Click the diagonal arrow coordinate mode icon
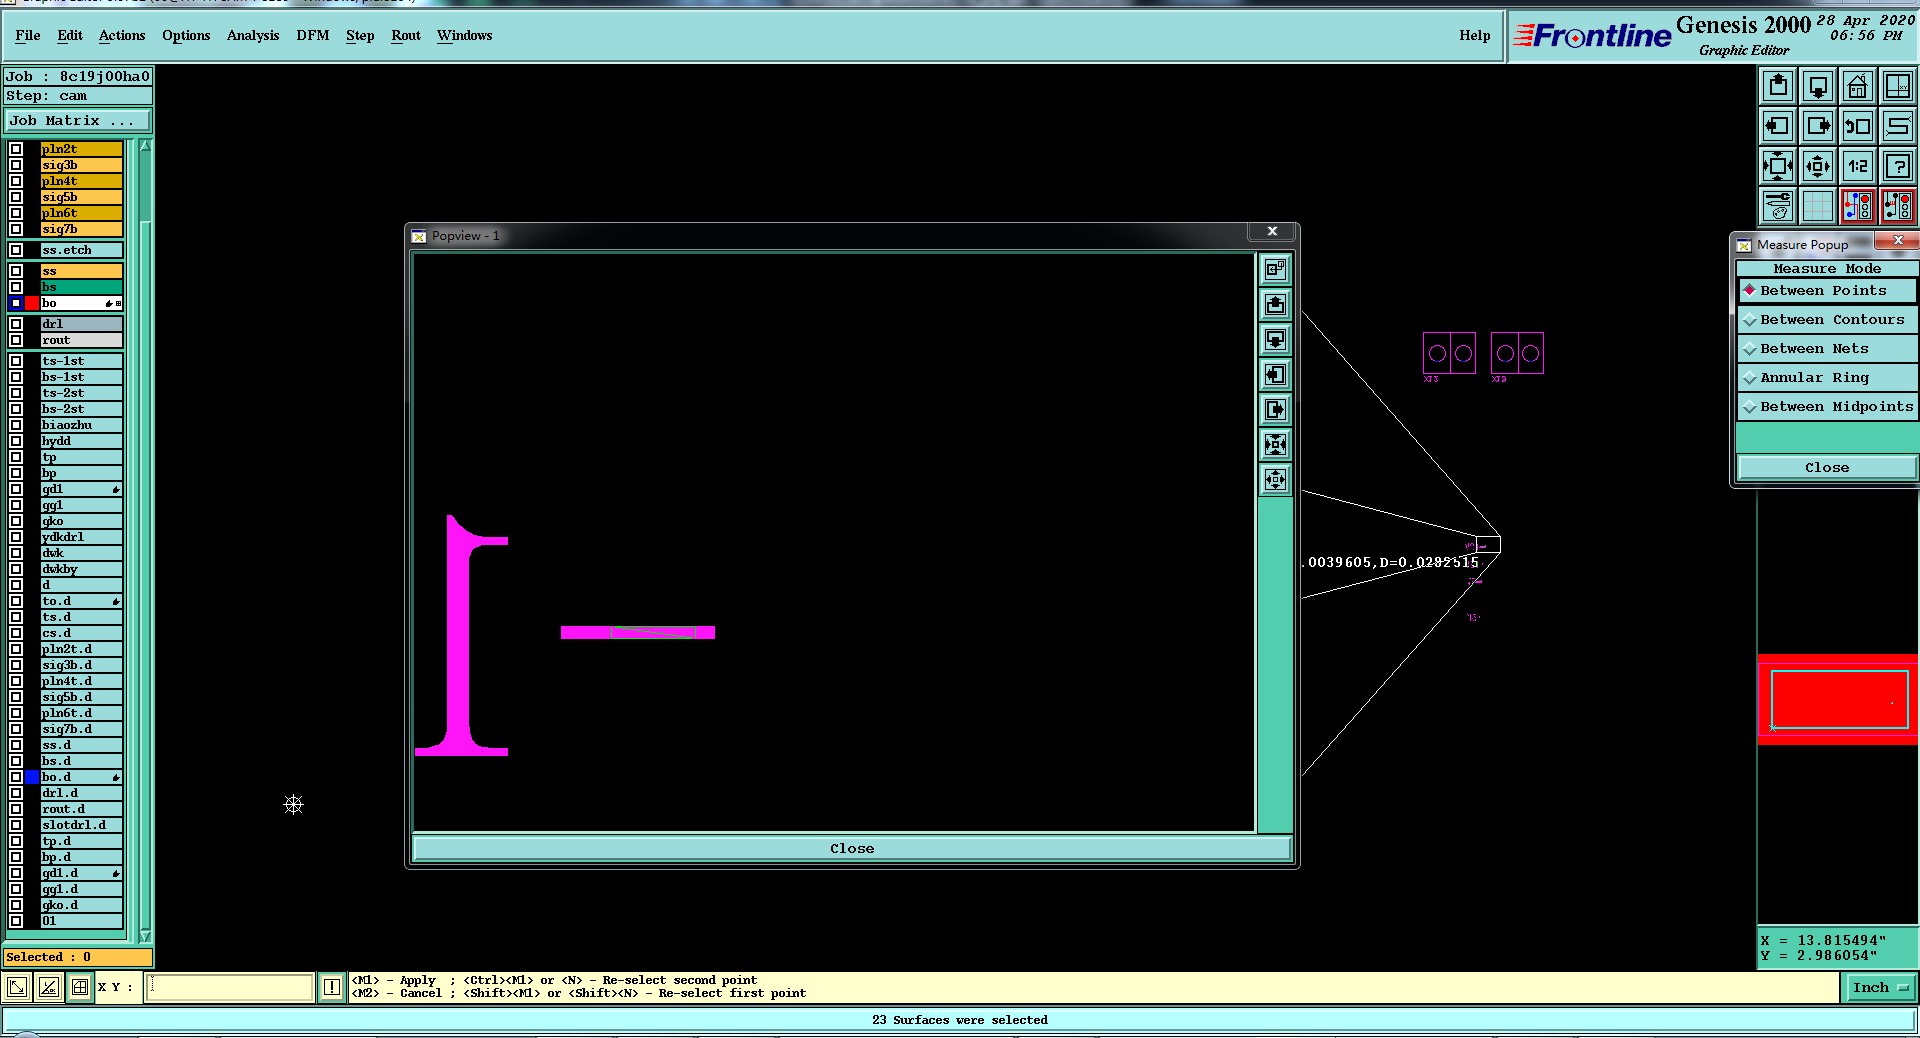 point(17,988)
